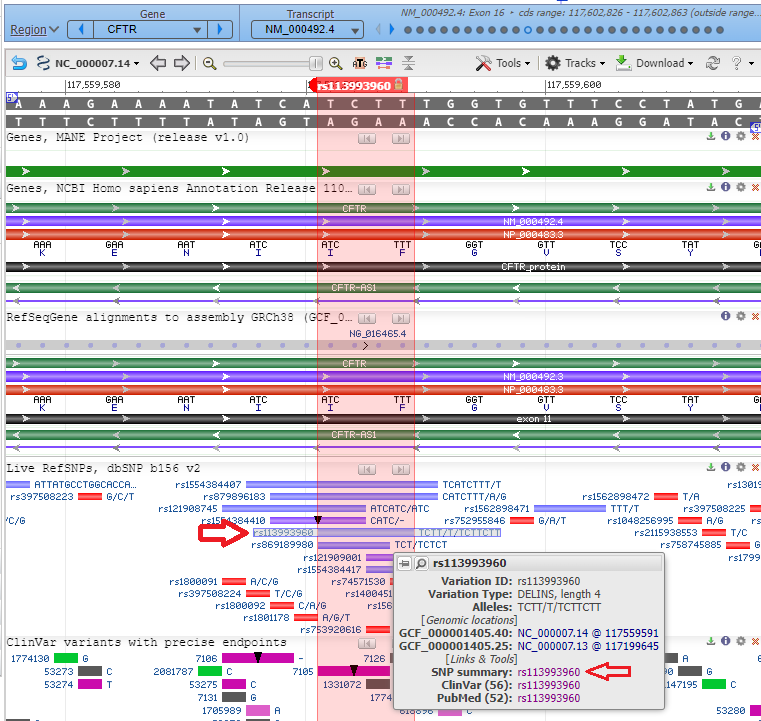Expand the help menu dropdown arrow
The image size is (761, 721).
pyautogui.click(x=751, y=64)
